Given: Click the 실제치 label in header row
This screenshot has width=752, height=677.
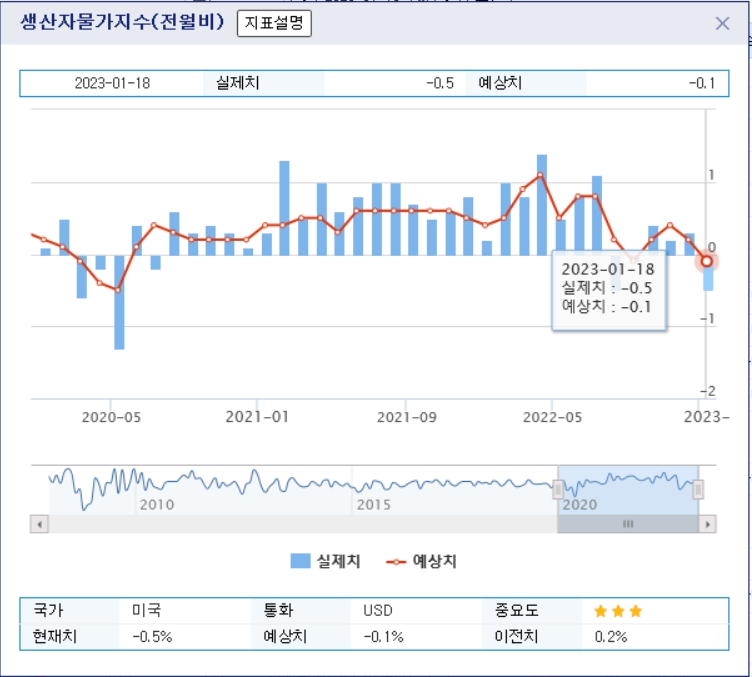Looking at the screenshot, I should tap(238, 82).
